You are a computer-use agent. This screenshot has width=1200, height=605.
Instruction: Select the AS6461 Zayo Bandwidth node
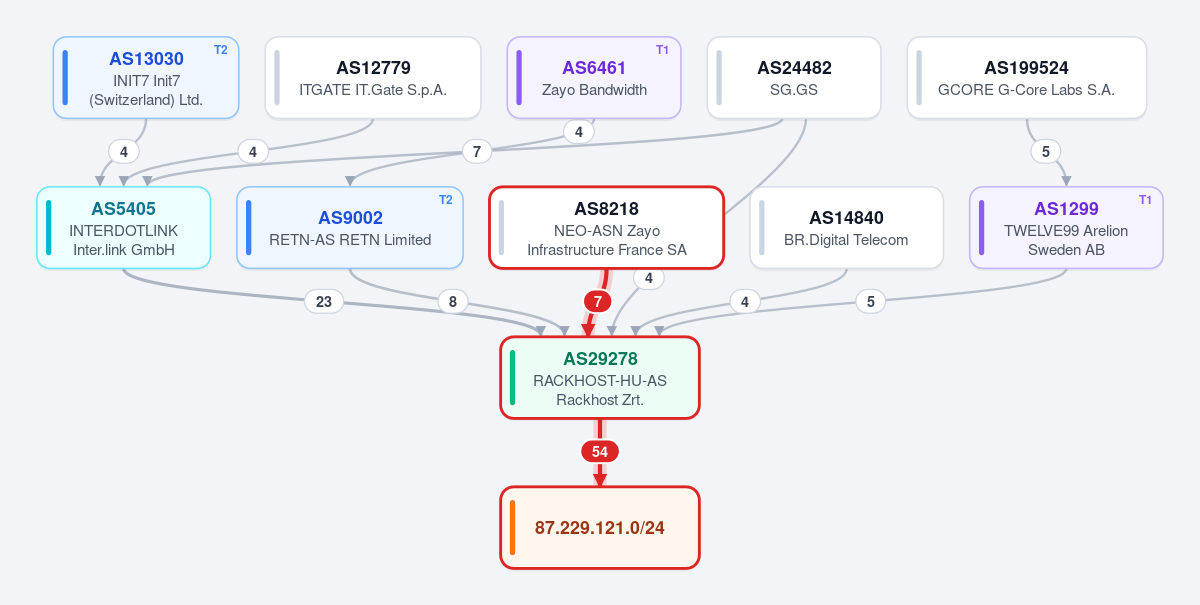[594, 78]
